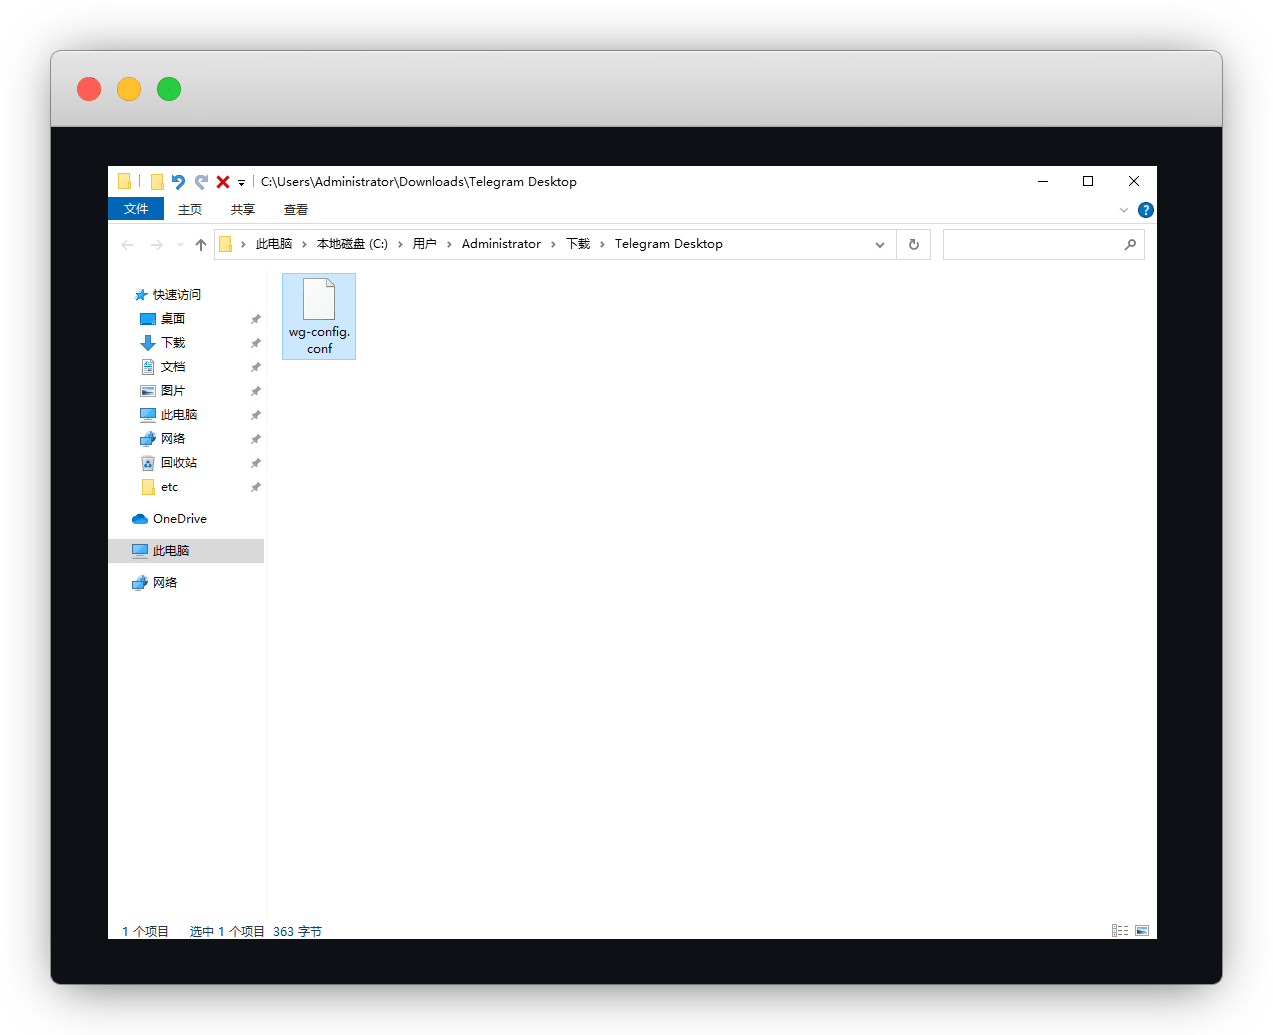
Task: Expand the ribbon with the chevron
Action: click(x=1124, y=210)
